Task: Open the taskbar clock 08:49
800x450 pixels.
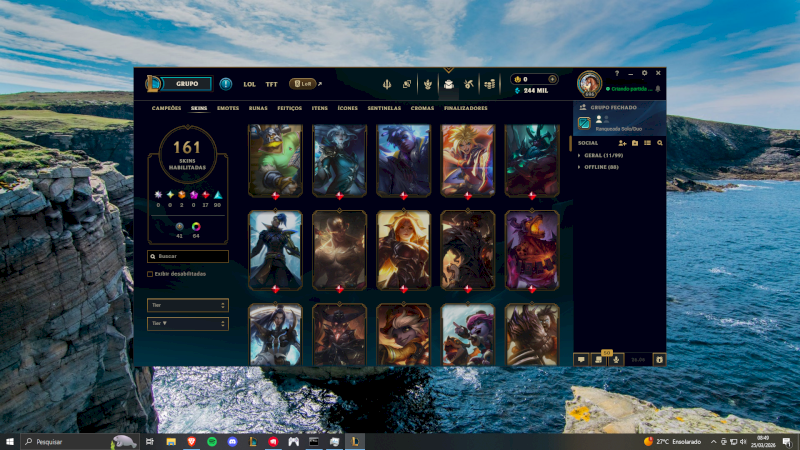Action: (x=763, y=441)
